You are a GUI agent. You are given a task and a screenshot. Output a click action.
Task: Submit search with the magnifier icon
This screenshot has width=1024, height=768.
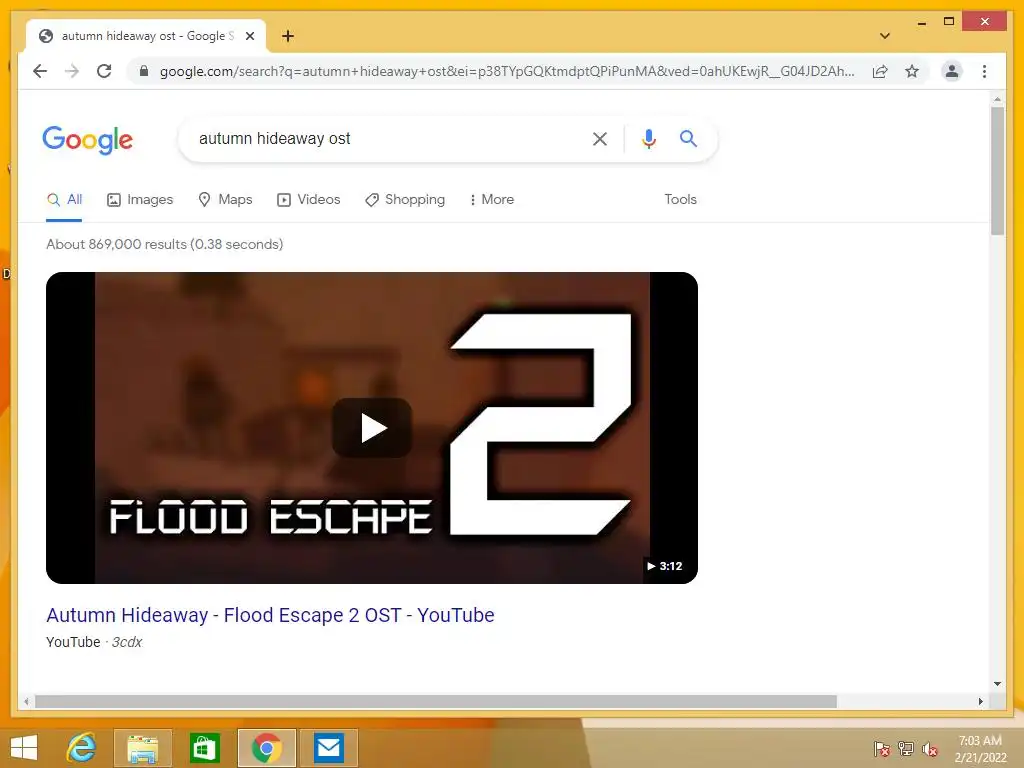tap(688, 138)
